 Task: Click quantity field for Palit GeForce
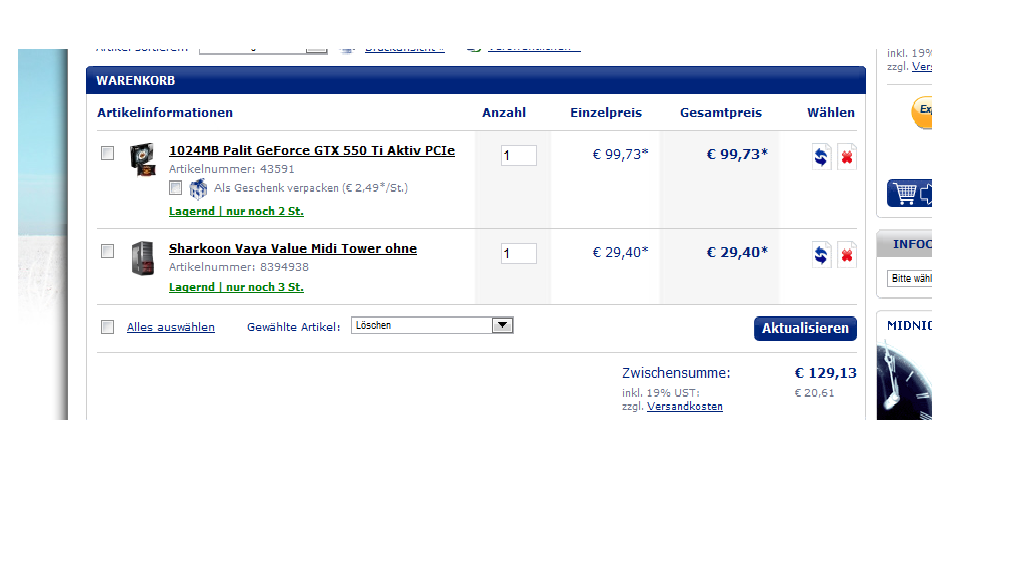click(x=519, y=155)
